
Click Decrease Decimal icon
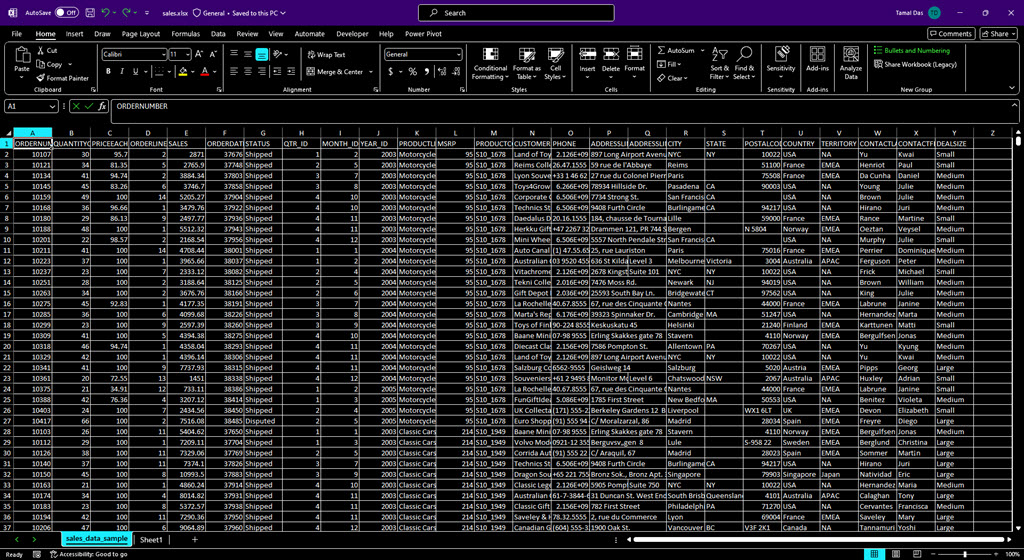point(456,72)
